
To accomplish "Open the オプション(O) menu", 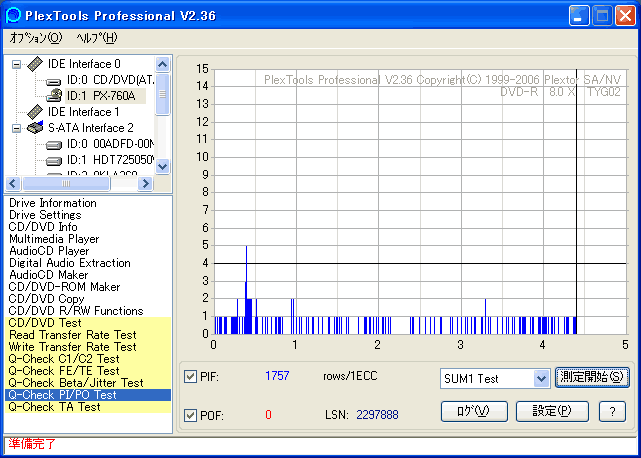I will pyautogui.click(x=36, y=38).
